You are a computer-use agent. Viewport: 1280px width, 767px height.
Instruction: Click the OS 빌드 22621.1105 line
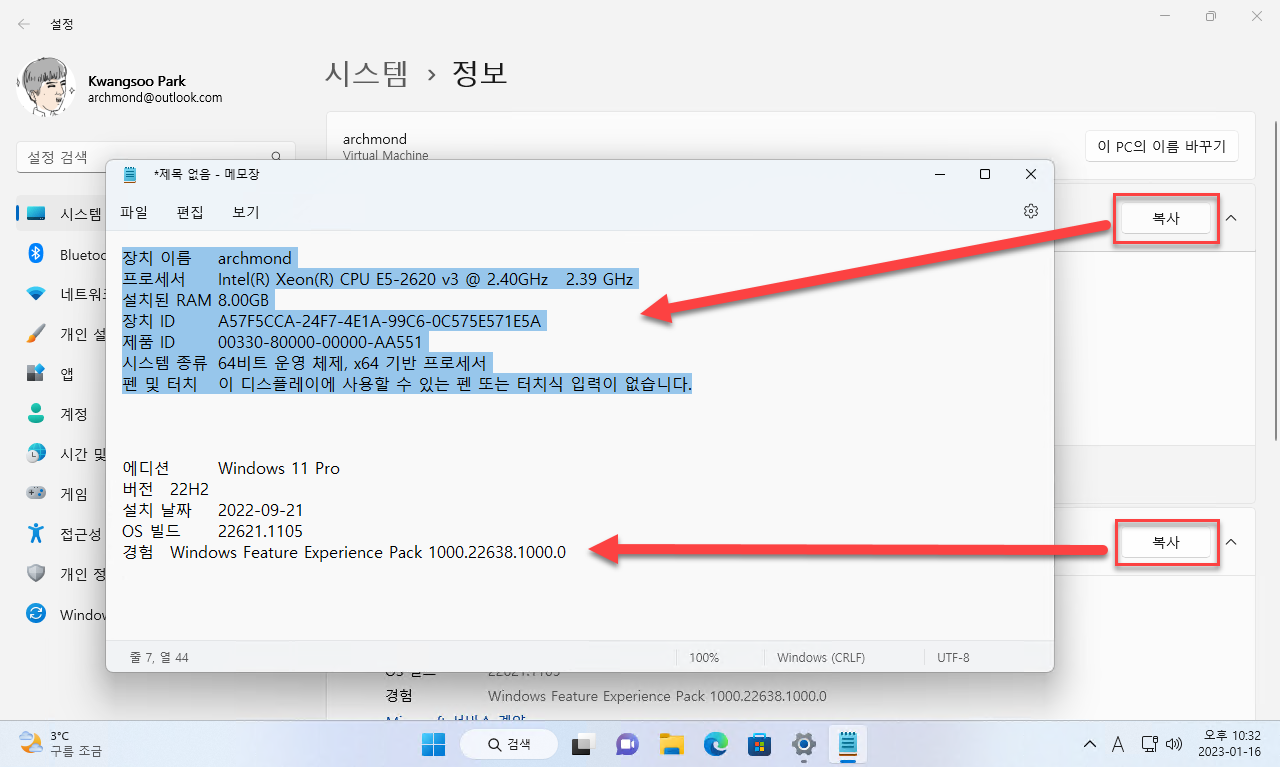212,531
